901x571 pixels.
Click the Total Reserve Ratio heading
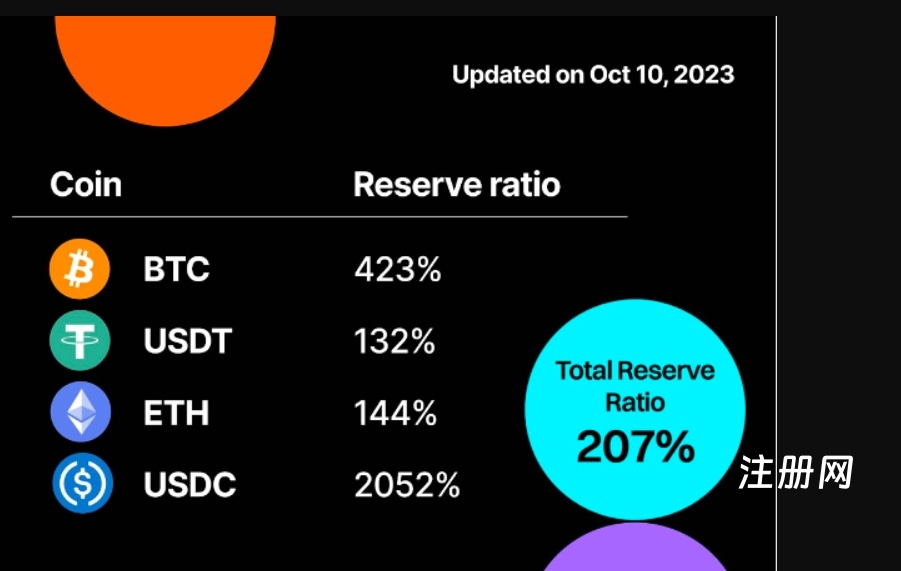[635, 387]
